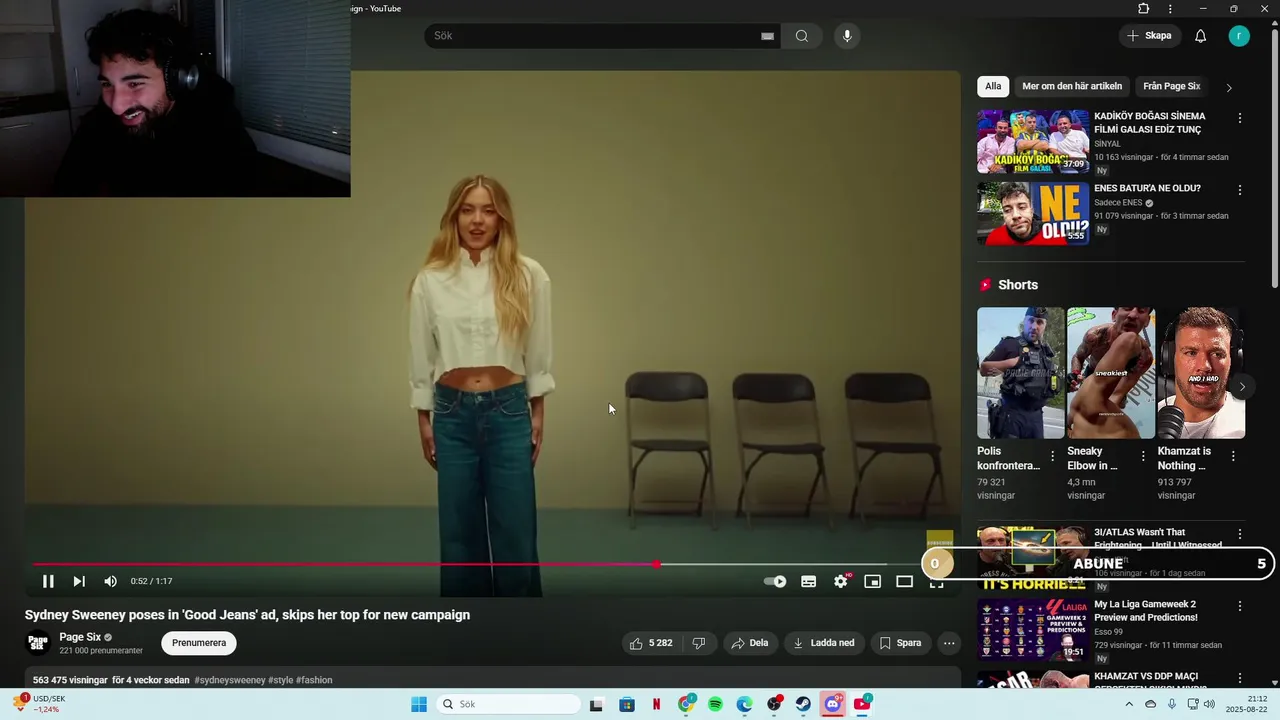The width and height of the screenshot is (1280, 720).
Task: Click the #fashion hashtag link
Action: click(x=314, y=680)
